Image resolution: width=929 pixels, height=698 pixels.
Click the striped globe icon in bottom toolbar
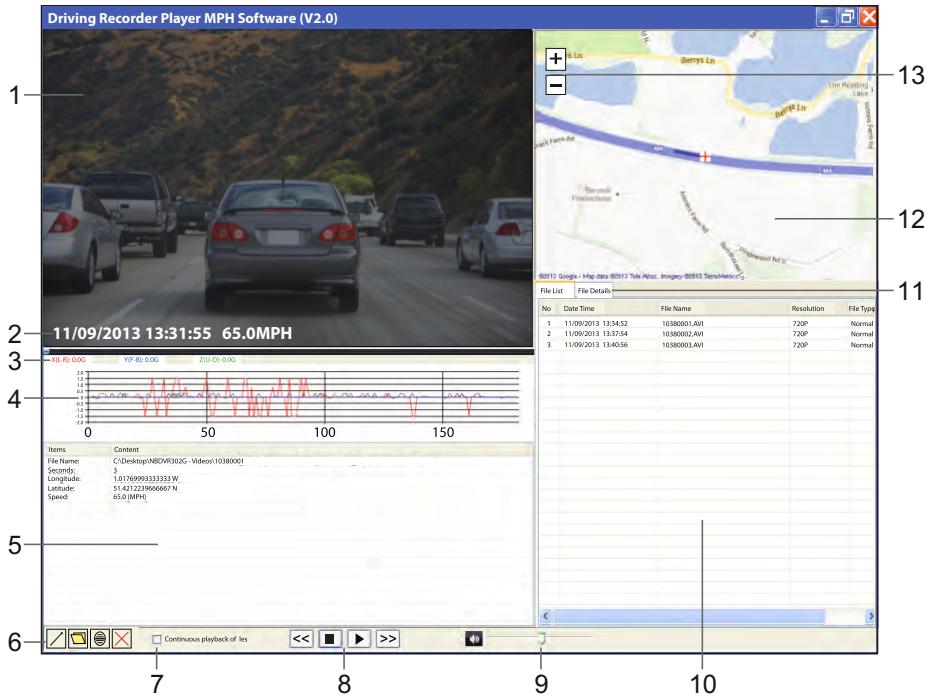100,639
